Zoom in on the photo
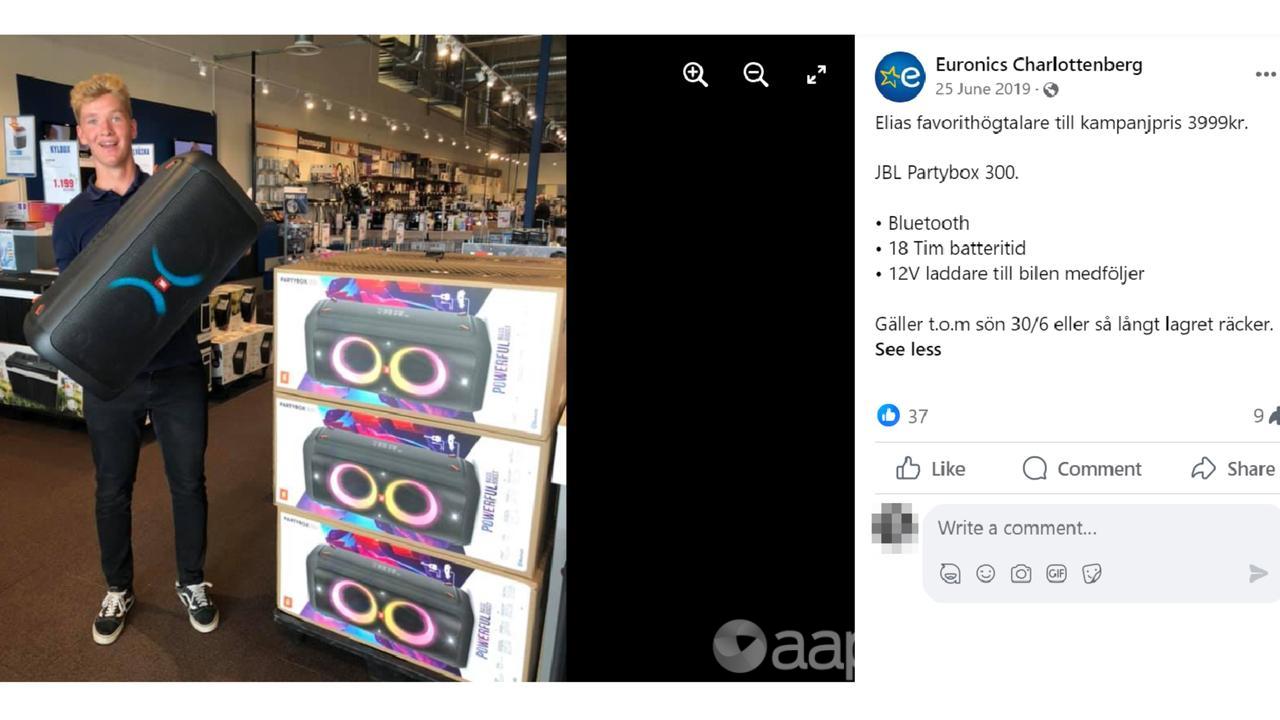This screenshot has height=720, width=1280. click(695, 74)
